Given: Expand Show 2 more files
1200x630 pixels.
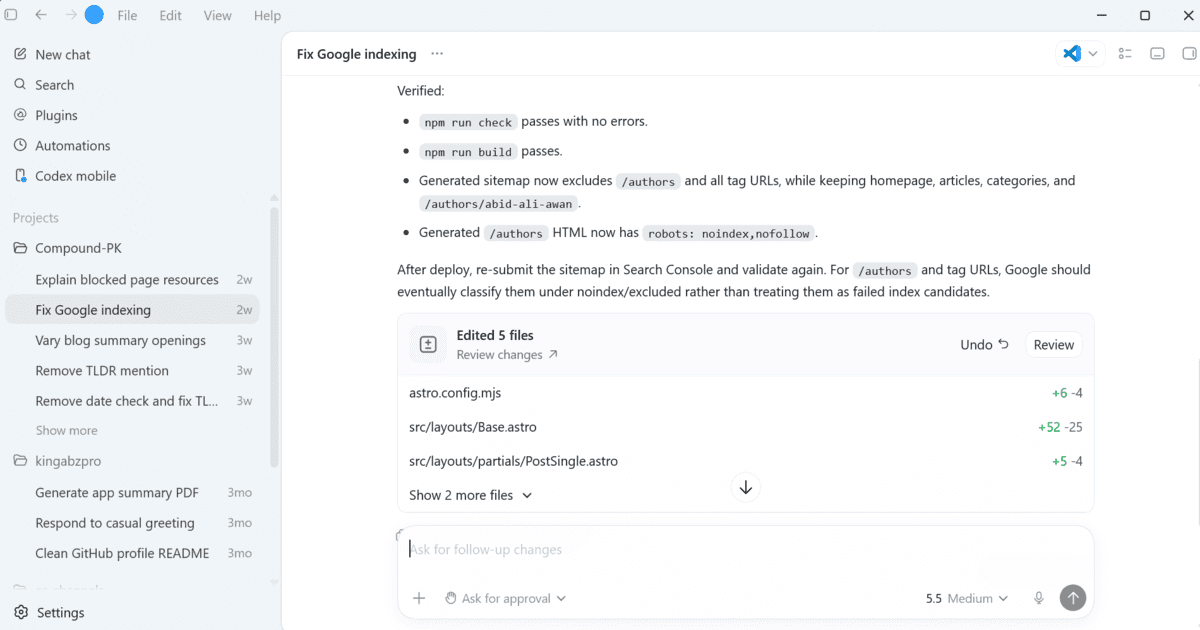Looking at the screenshot, I should [471, 495].
